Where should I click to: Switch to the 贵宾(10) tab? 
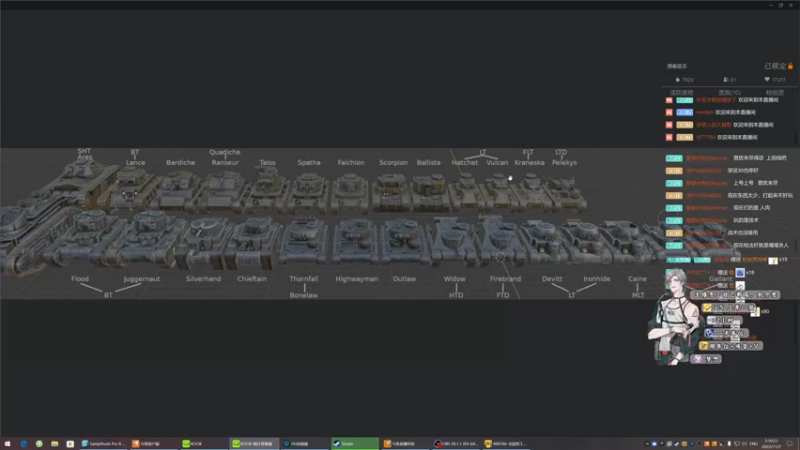[x=730, y=93]
